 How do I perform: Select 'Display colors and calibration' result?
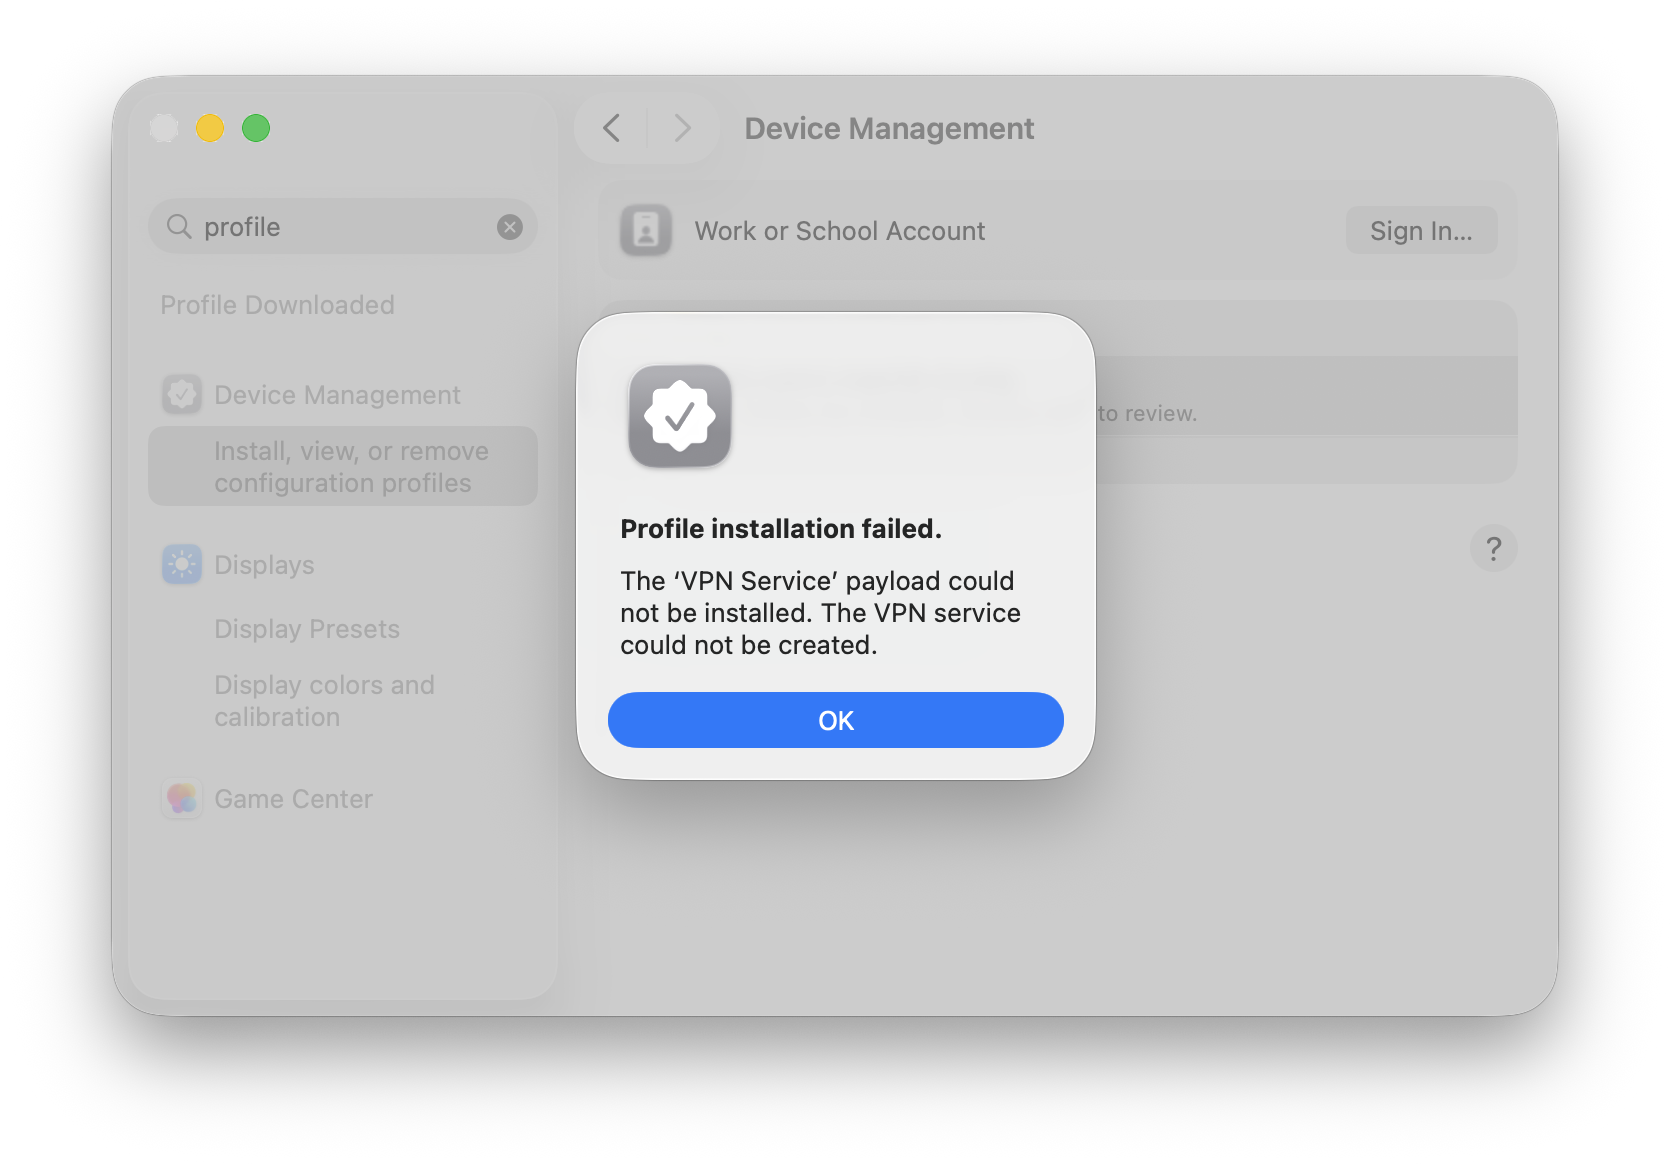[324, 701]
